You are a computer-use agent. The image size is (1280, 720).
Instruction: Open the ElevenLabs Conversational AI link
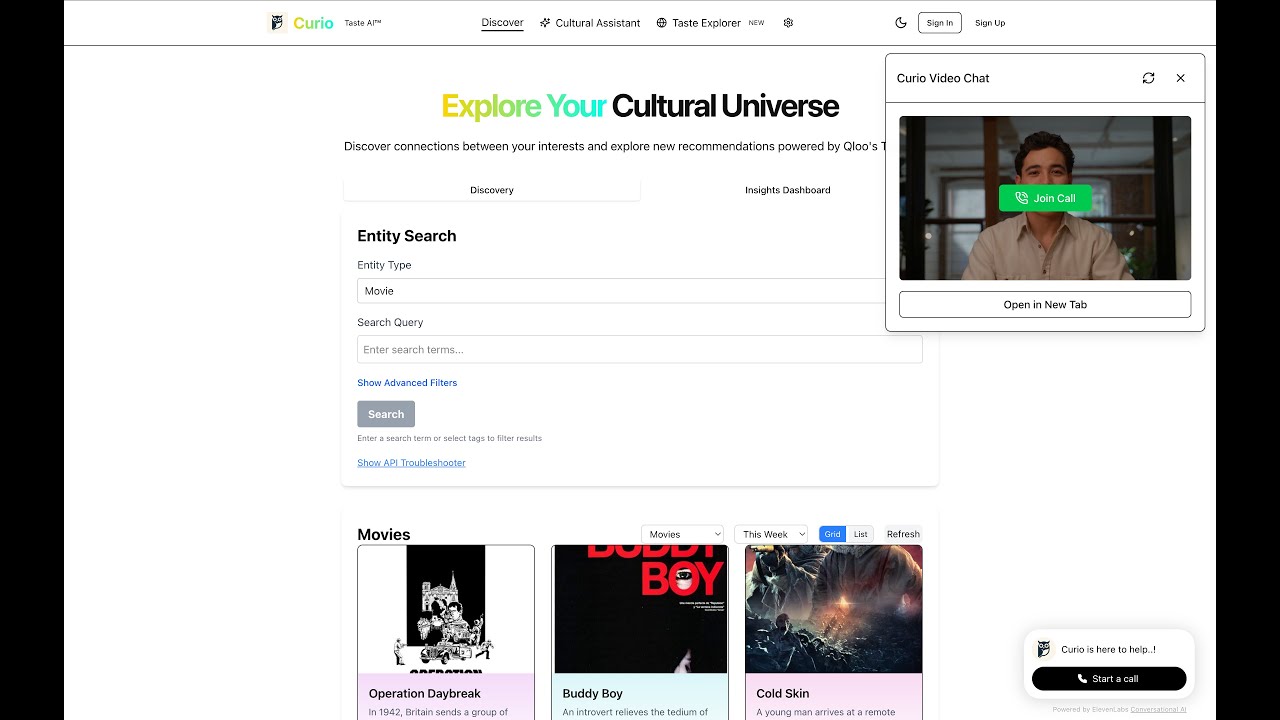tap(1158, 710)
